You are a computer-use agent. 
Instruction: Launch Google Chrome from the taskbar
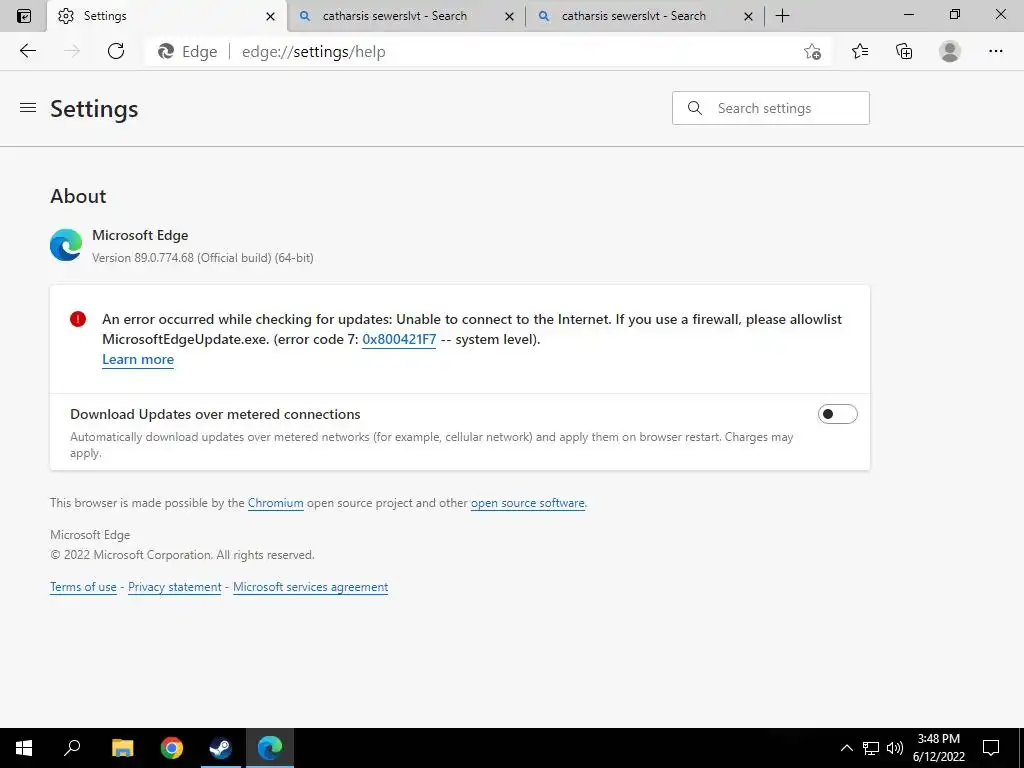[x=172, y=748]
